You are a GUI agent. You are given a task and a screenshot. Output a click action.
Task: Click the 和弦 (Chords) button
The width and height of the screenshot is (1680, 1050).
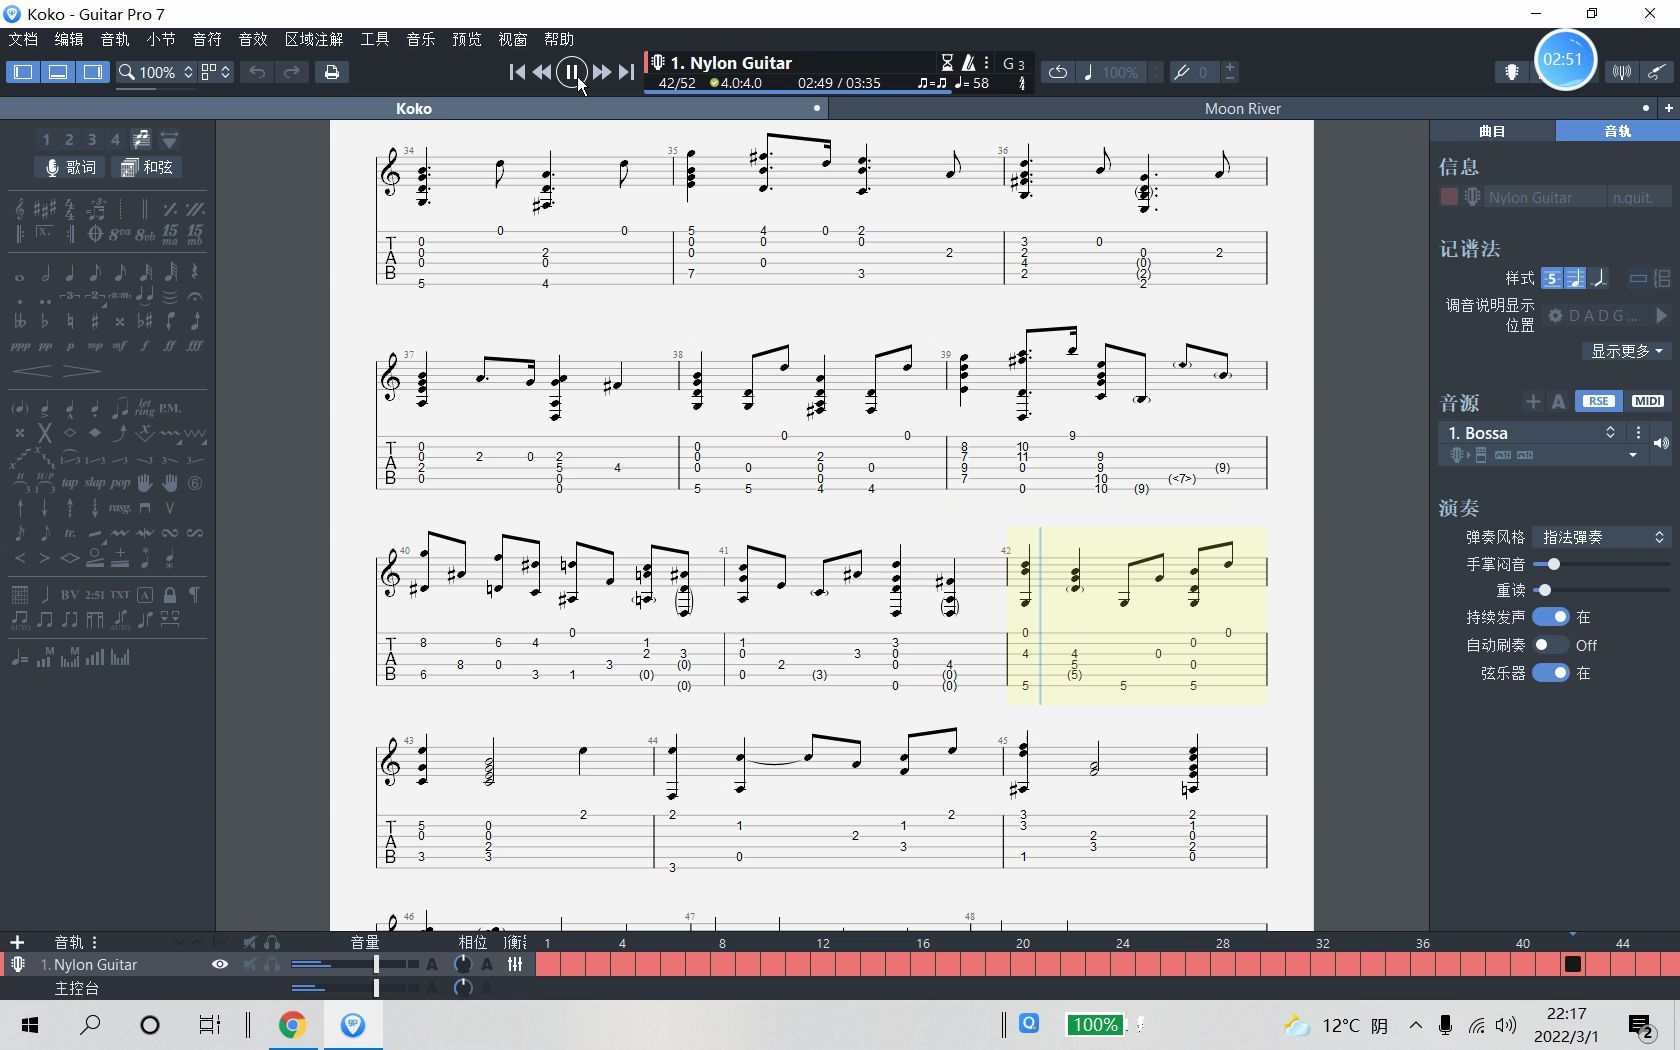(x=147, y=167)
